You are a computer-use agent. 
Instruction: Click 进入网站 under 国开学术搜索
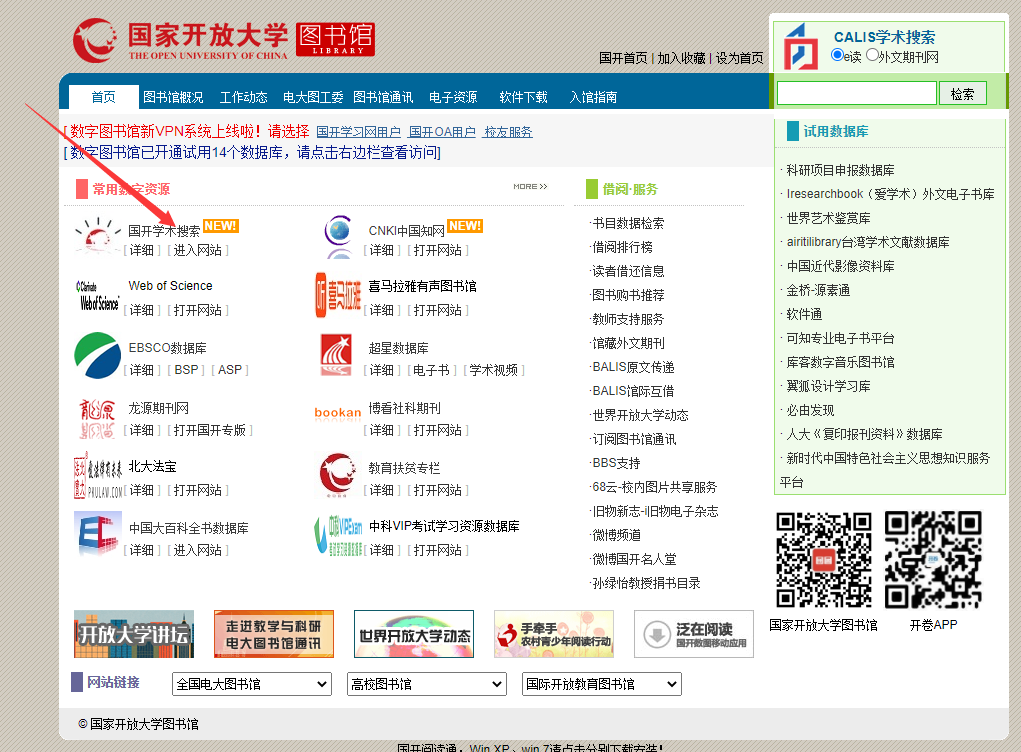(197, 251)
